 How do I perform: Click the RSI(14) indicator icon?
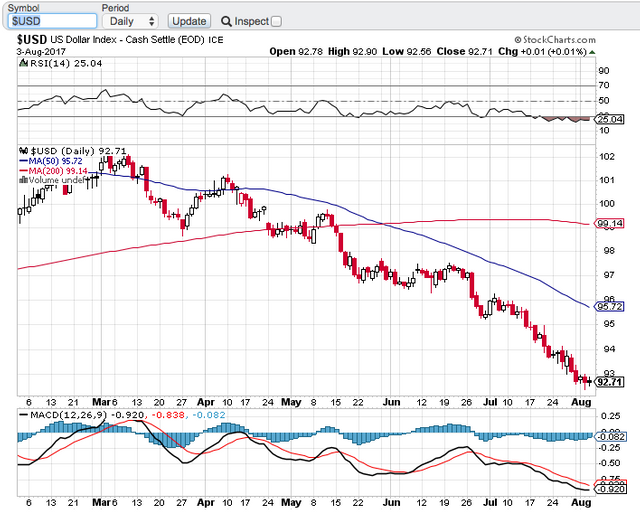click(23, 63)
